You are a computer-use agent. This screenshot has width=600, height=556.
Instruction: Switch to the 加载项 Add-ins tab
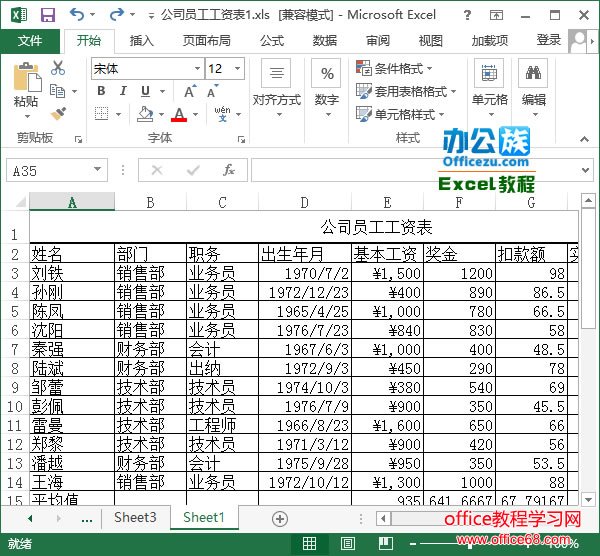pyautogui.click(x=490, y=41)
